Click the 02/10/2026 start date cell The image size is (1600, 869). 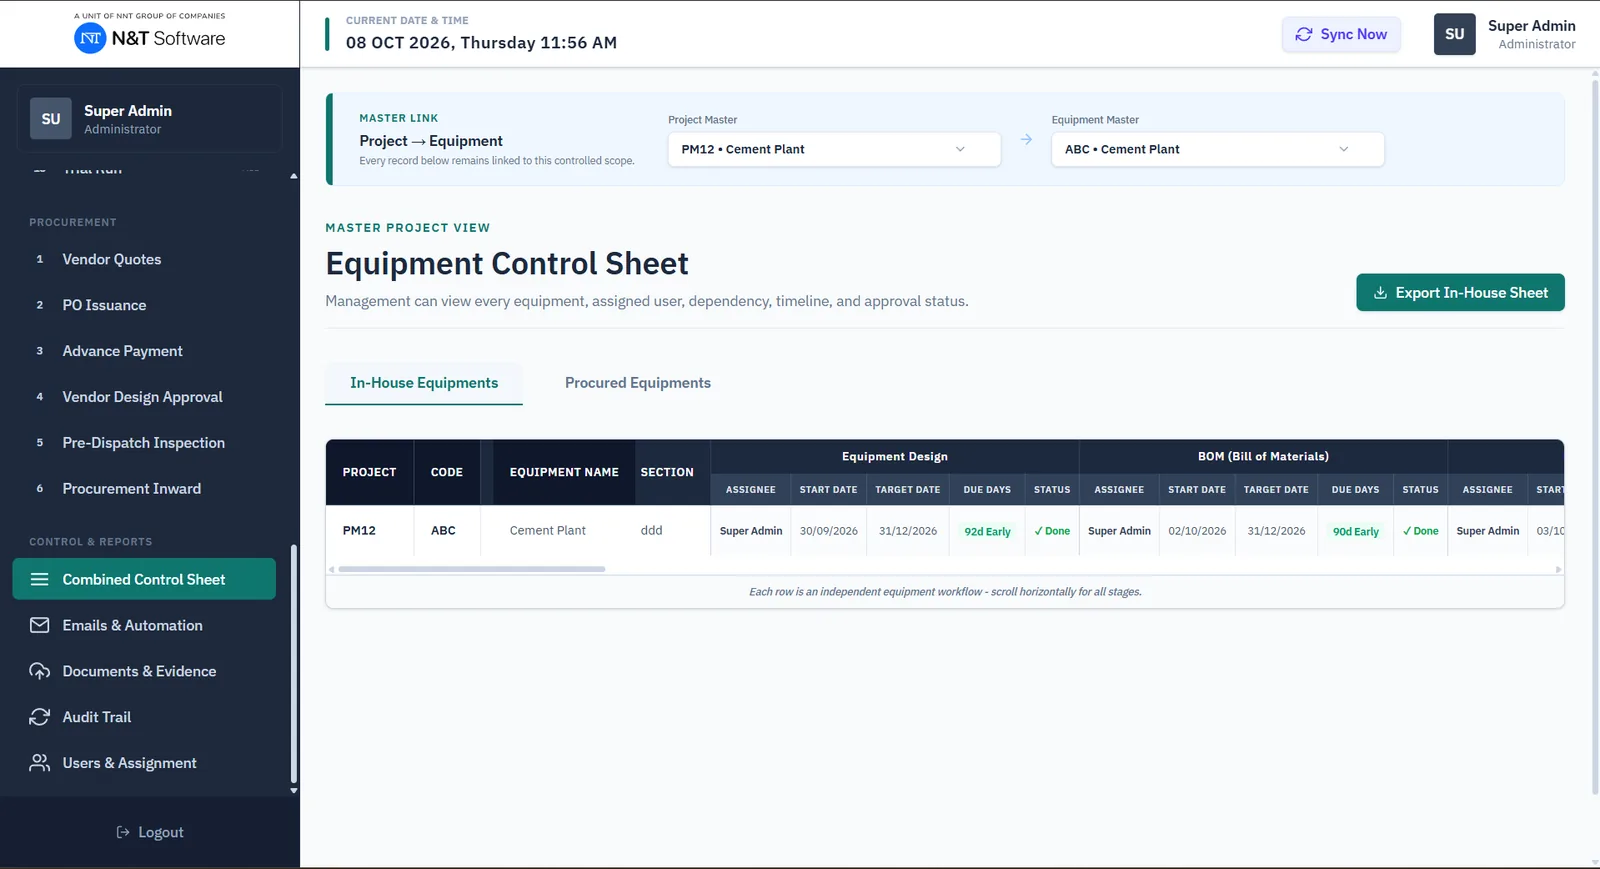tap(1197, 531)
